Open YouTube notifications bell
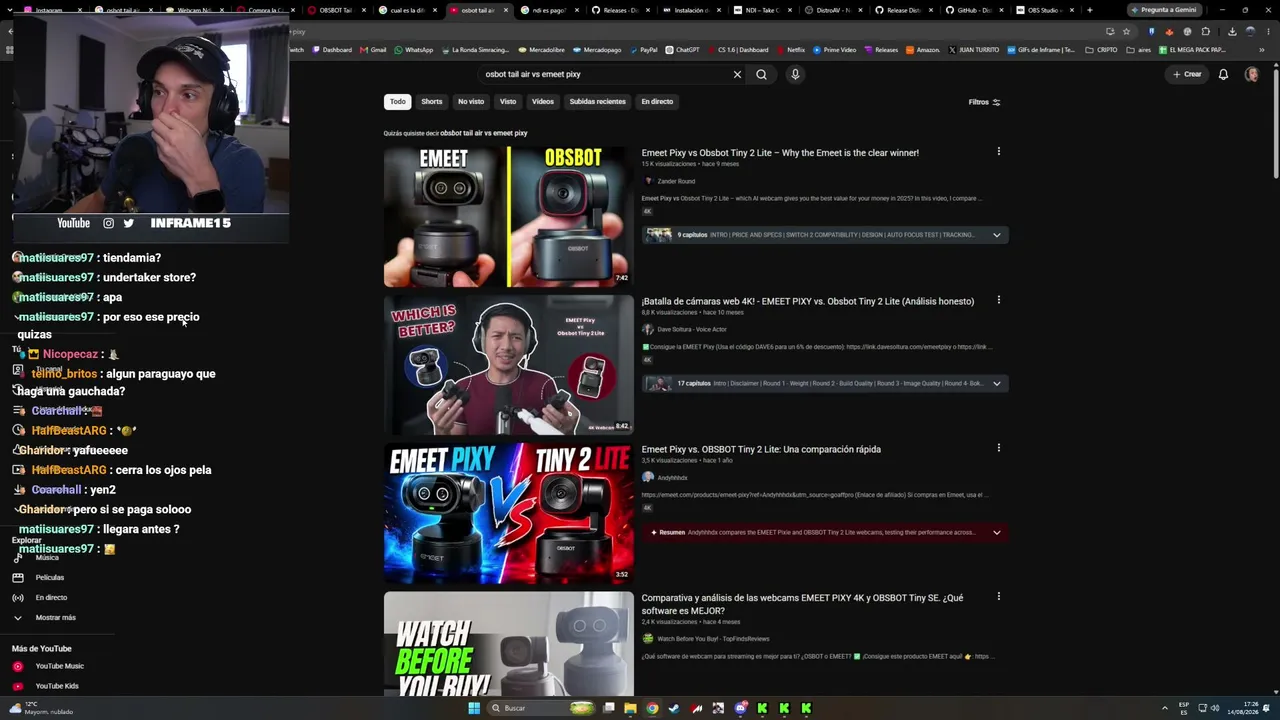 click(x=1223, y=74)
